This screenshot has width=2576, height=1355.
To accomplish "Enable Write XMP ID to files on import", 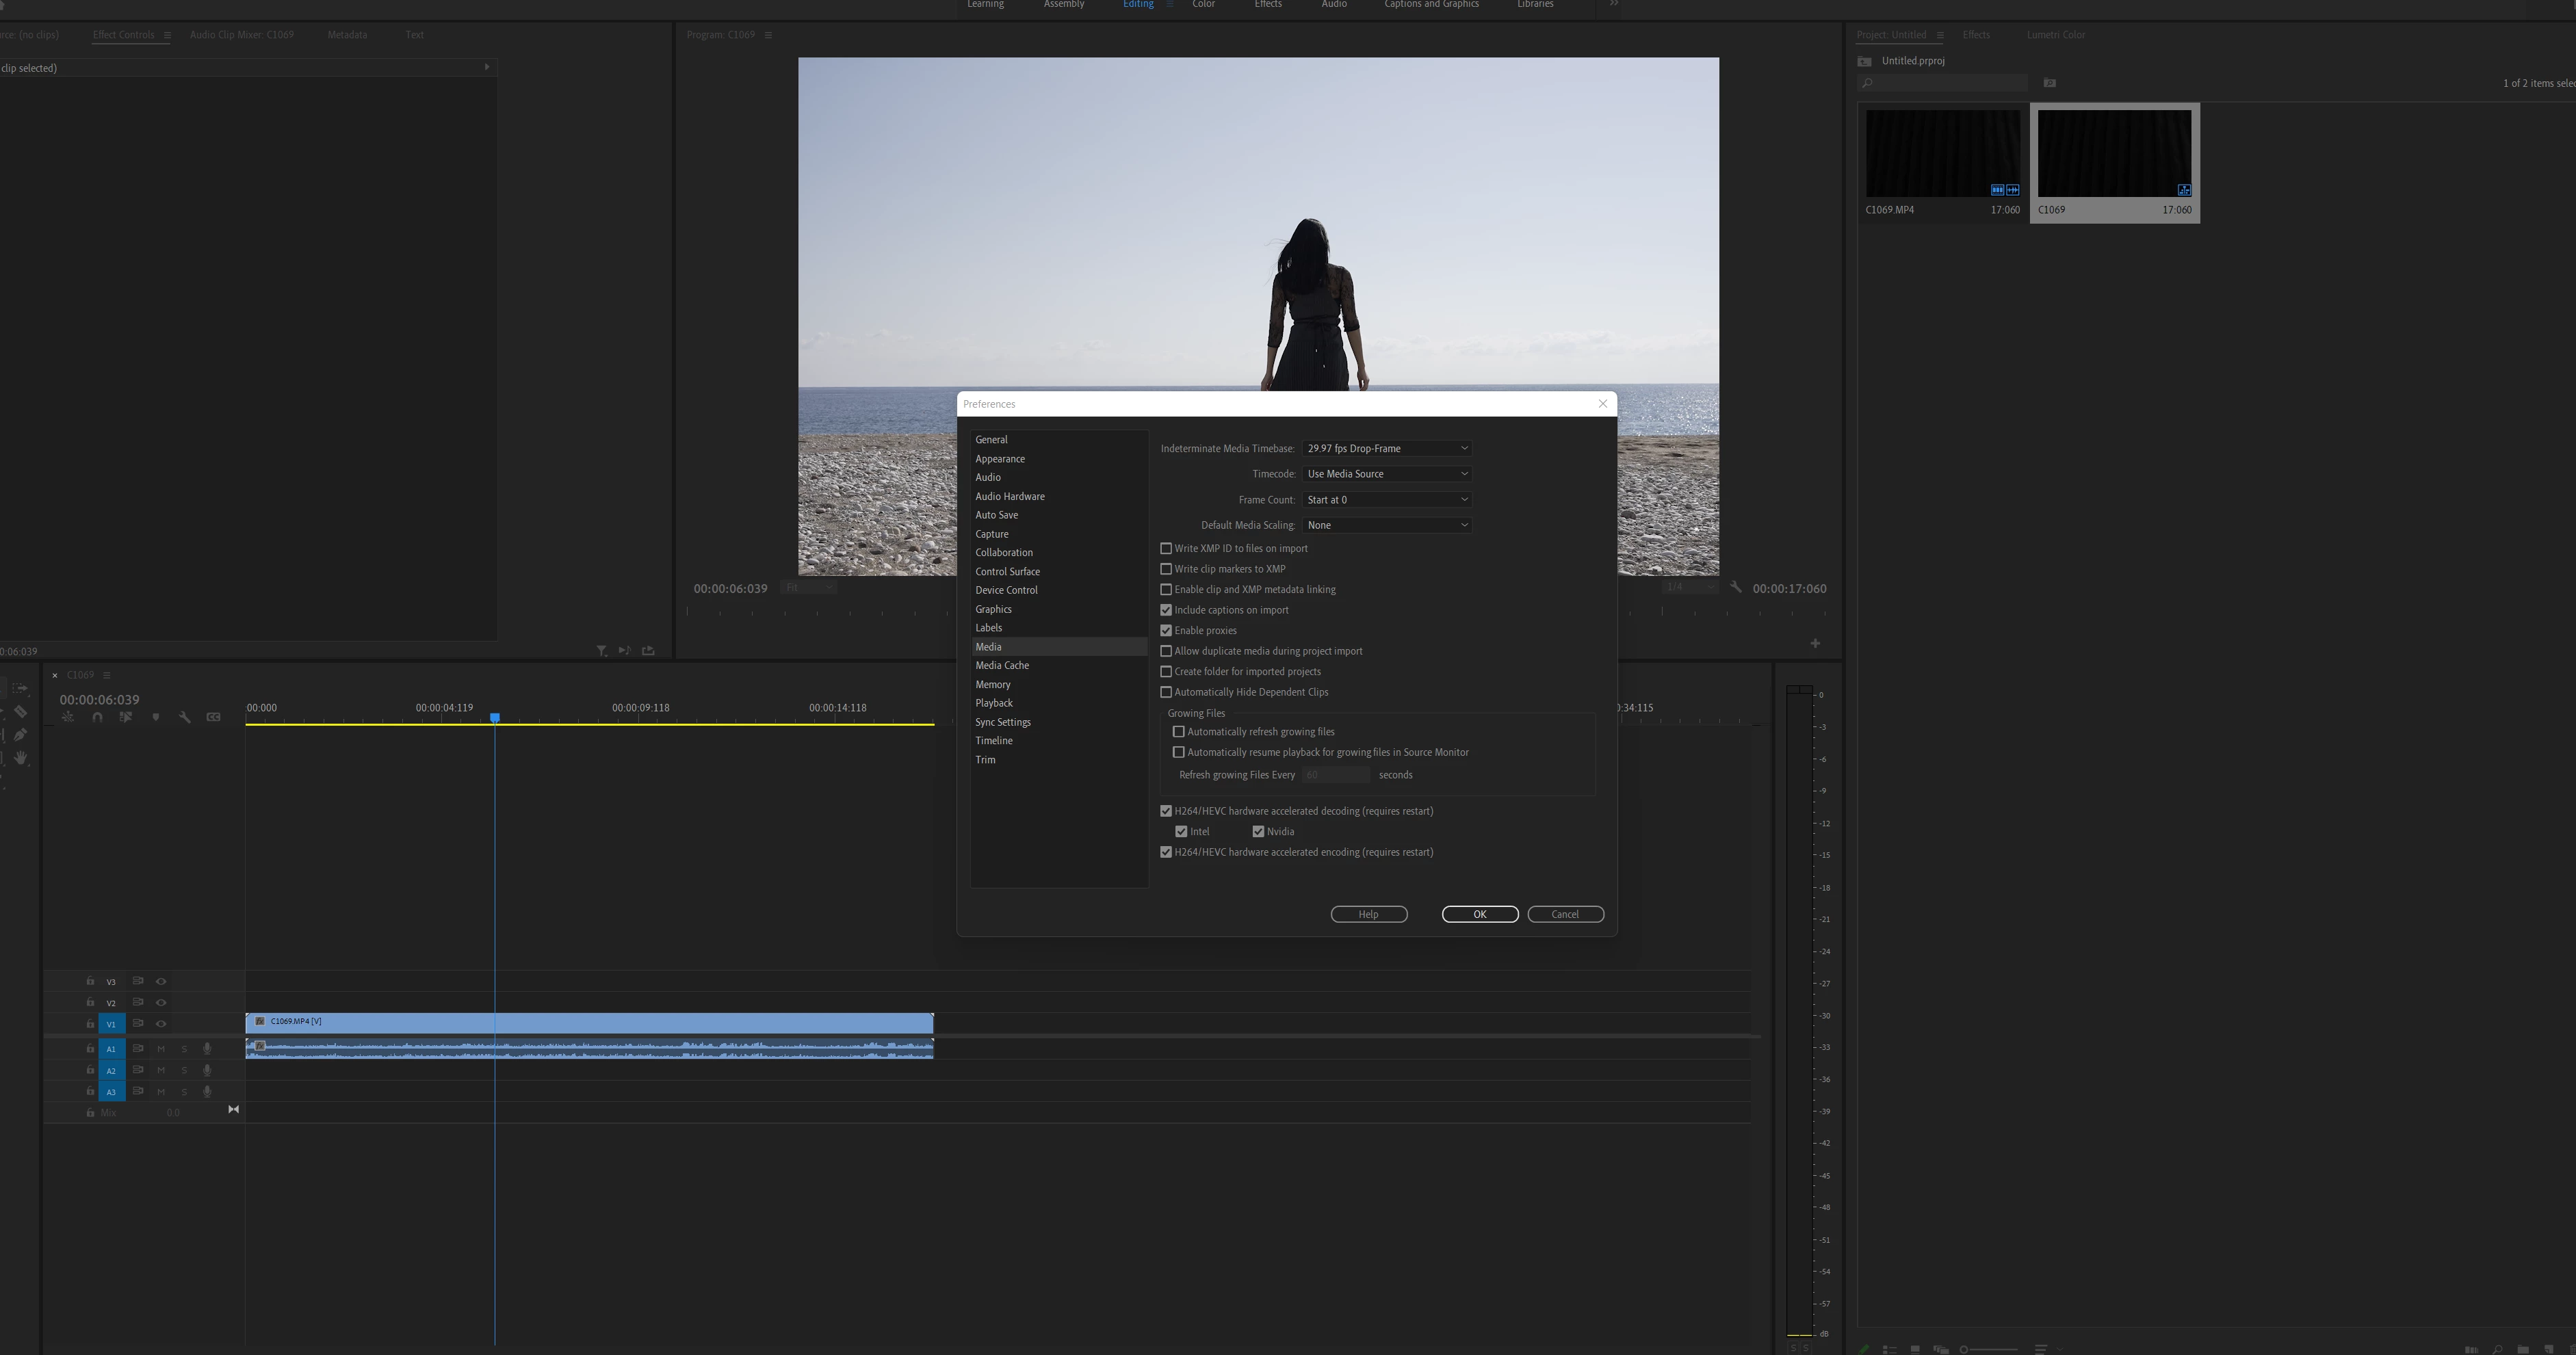I will tap(1166, 548).
